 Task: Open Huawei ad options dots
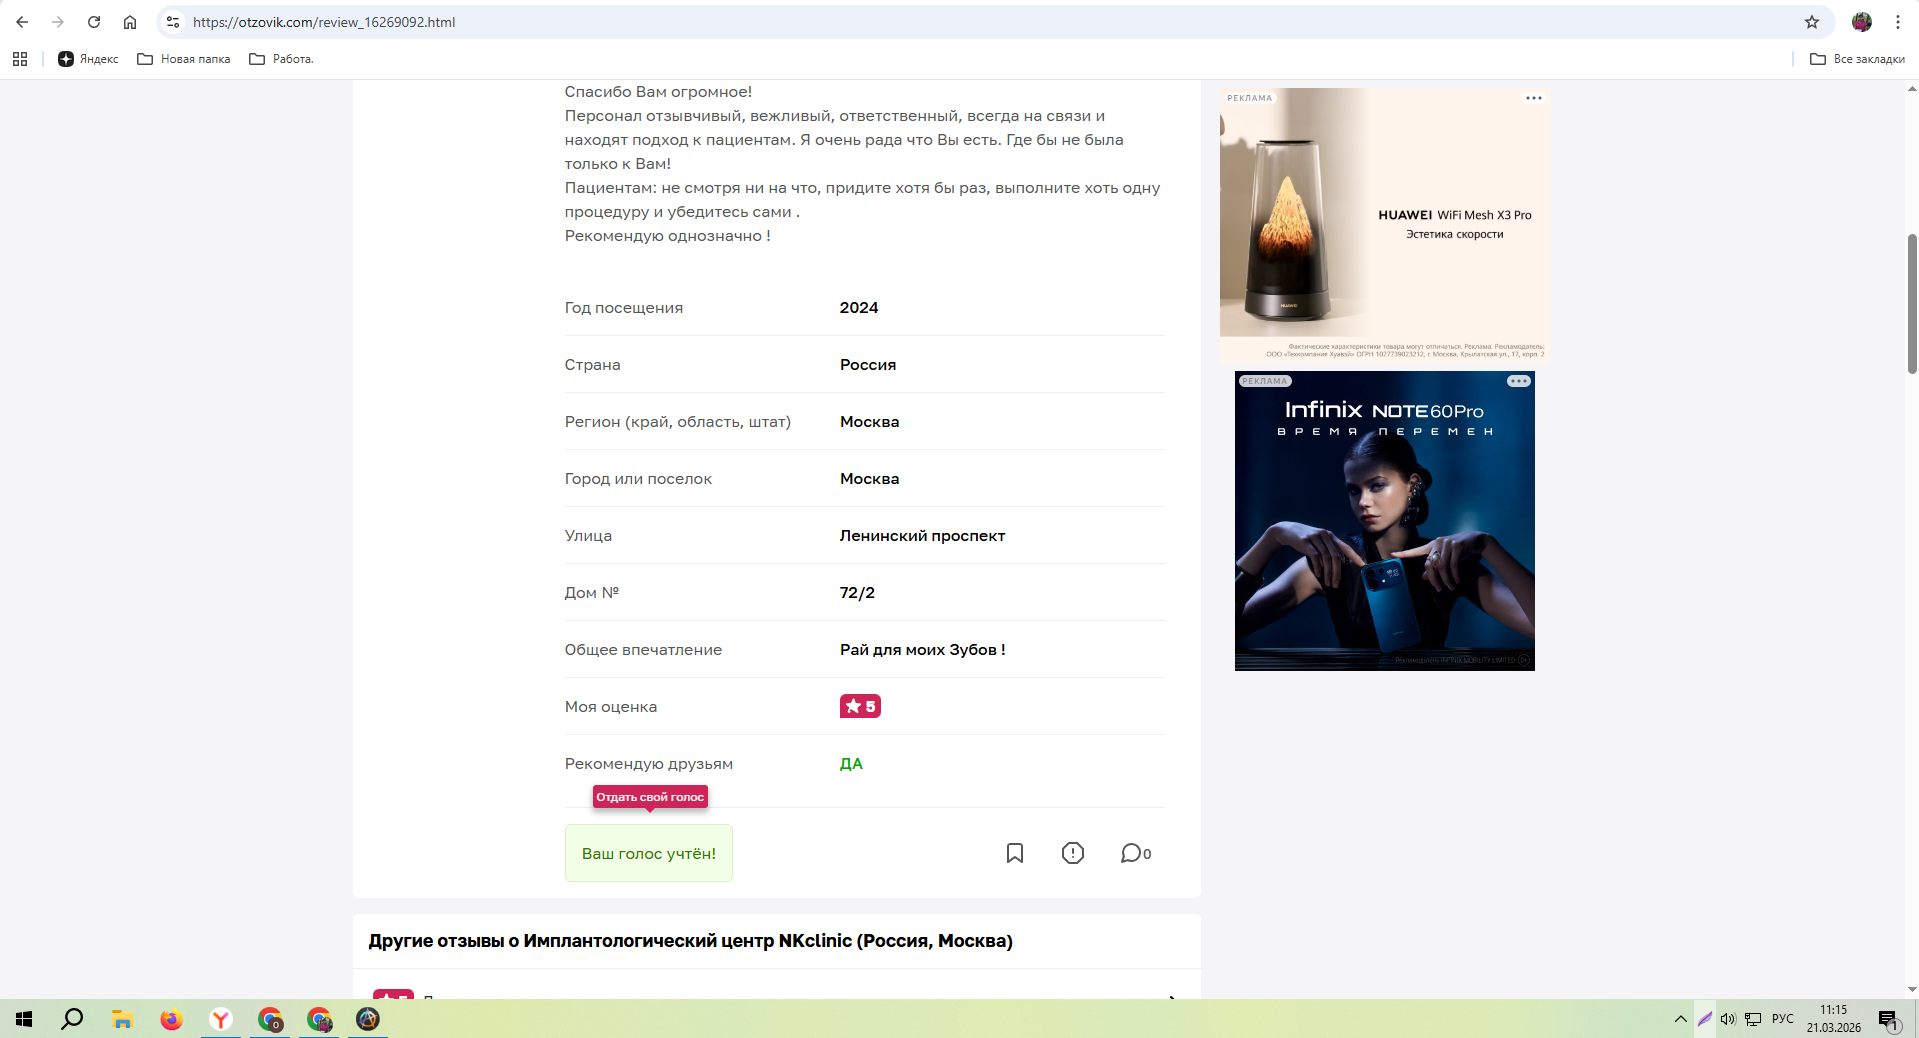(x=1534, y=98)
